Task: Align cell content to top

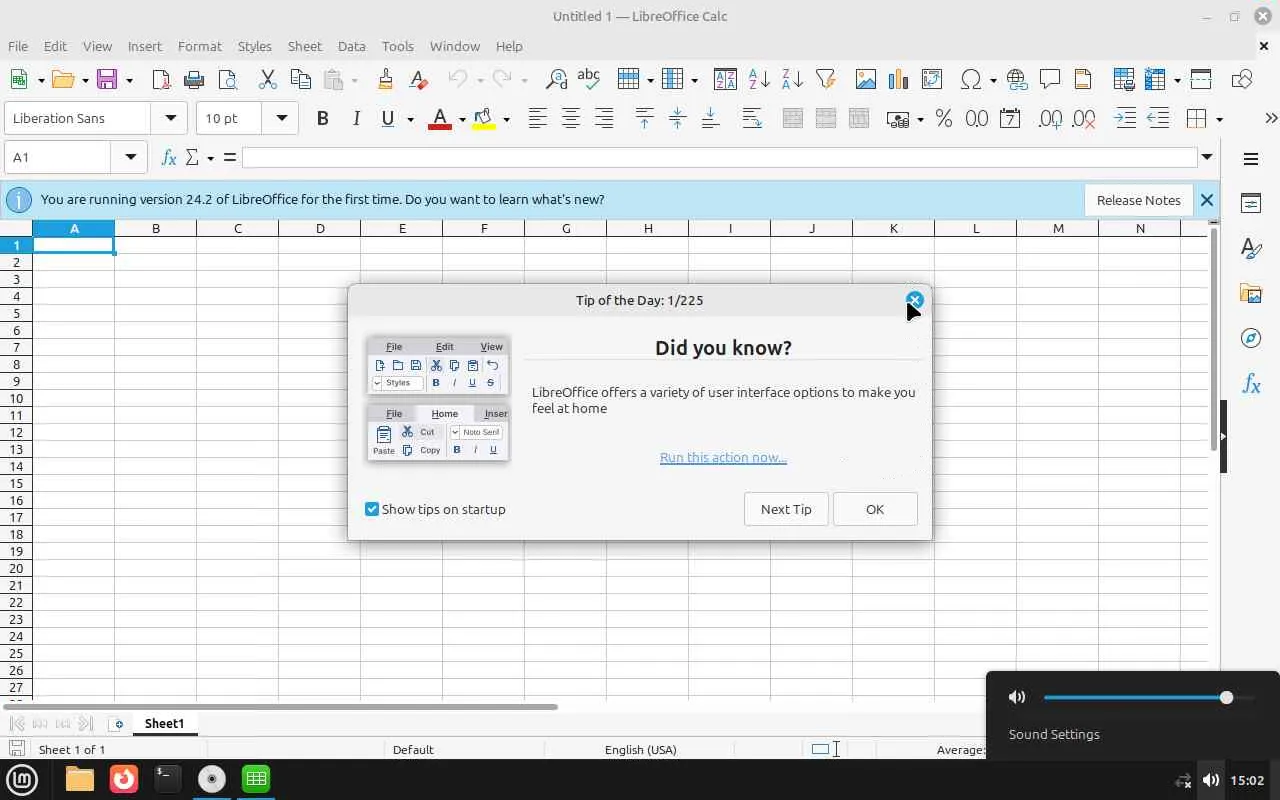Action: 644,119
